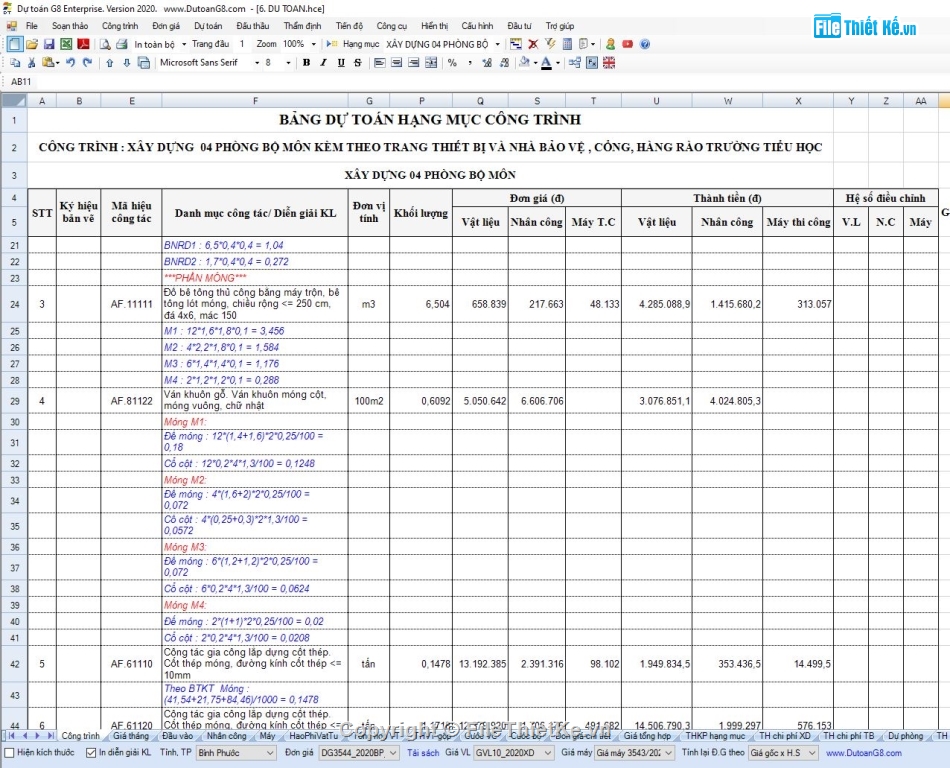Center align the cell text

(x=397, y=62)
